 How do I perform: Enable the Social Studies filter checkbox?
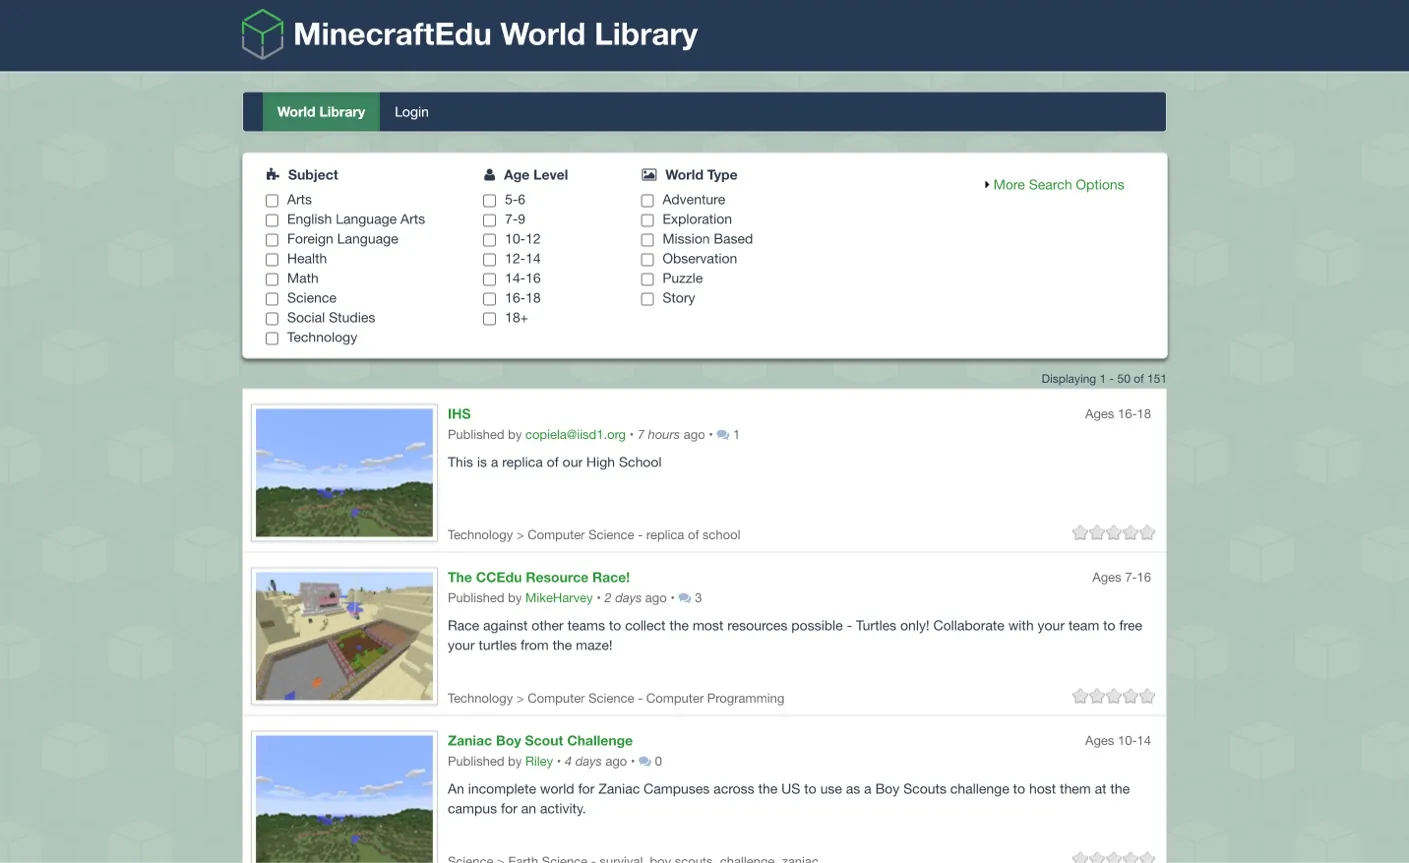tap(272, 319)
